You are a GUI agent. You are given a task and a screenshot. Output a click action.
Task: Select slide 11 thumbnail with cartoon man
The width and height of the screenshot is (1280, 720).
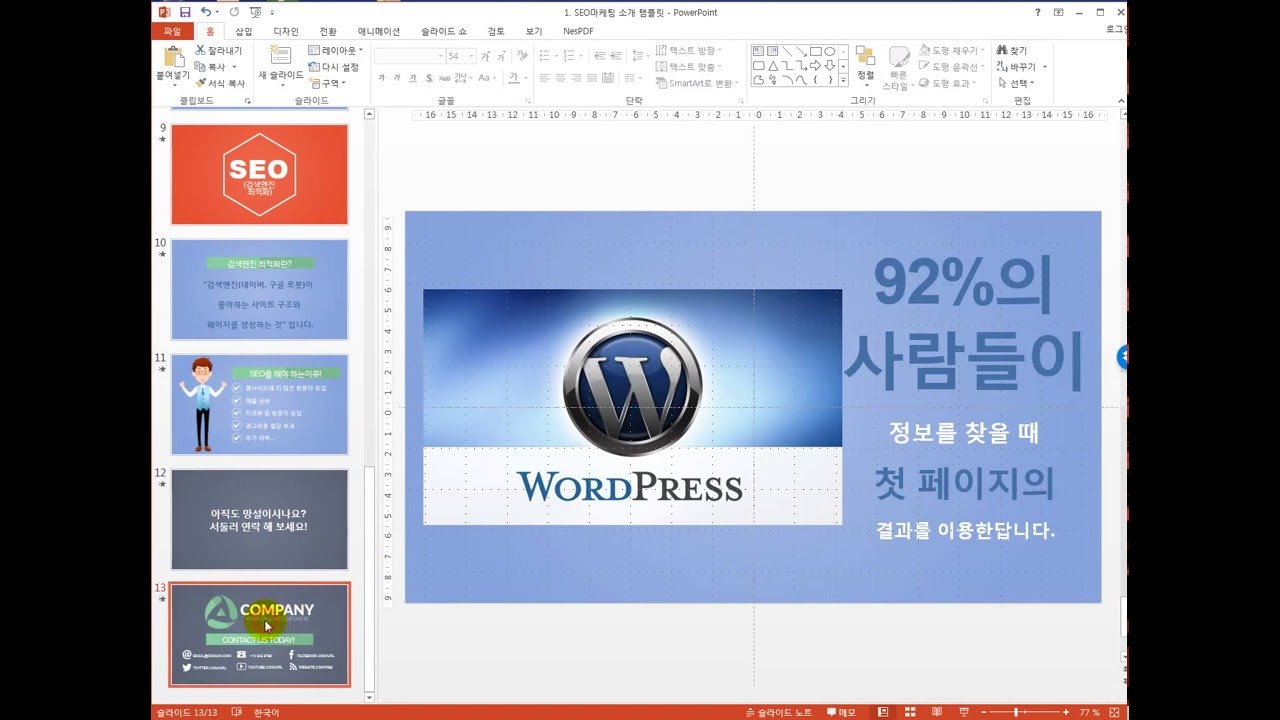(259, 404)
